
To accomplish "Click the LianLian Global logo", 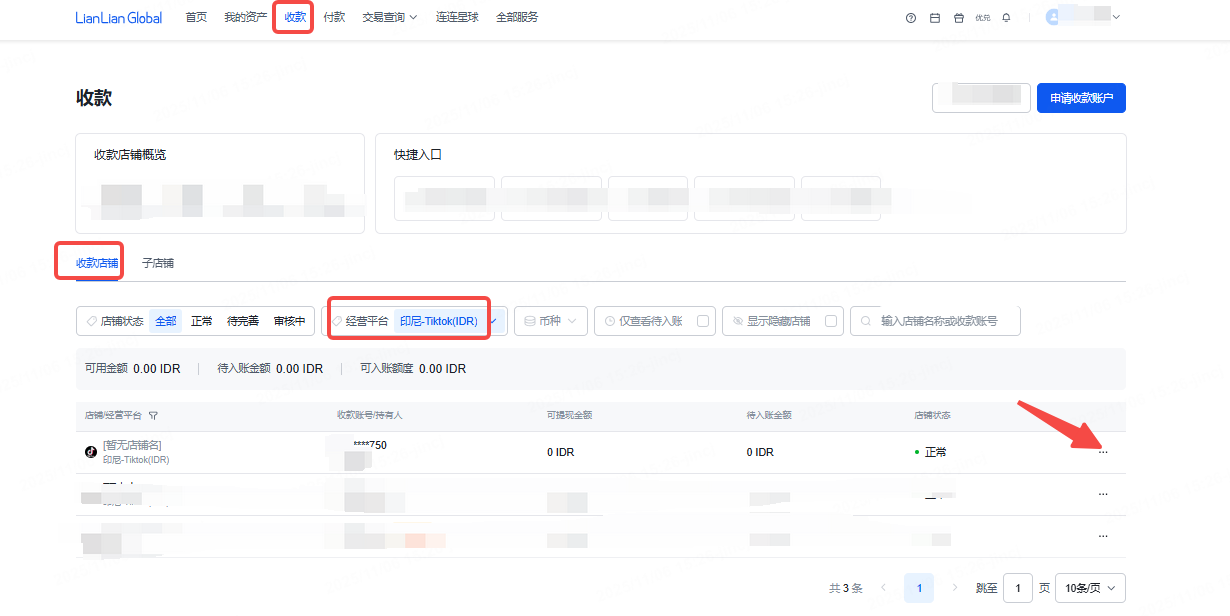I will 118,17.
